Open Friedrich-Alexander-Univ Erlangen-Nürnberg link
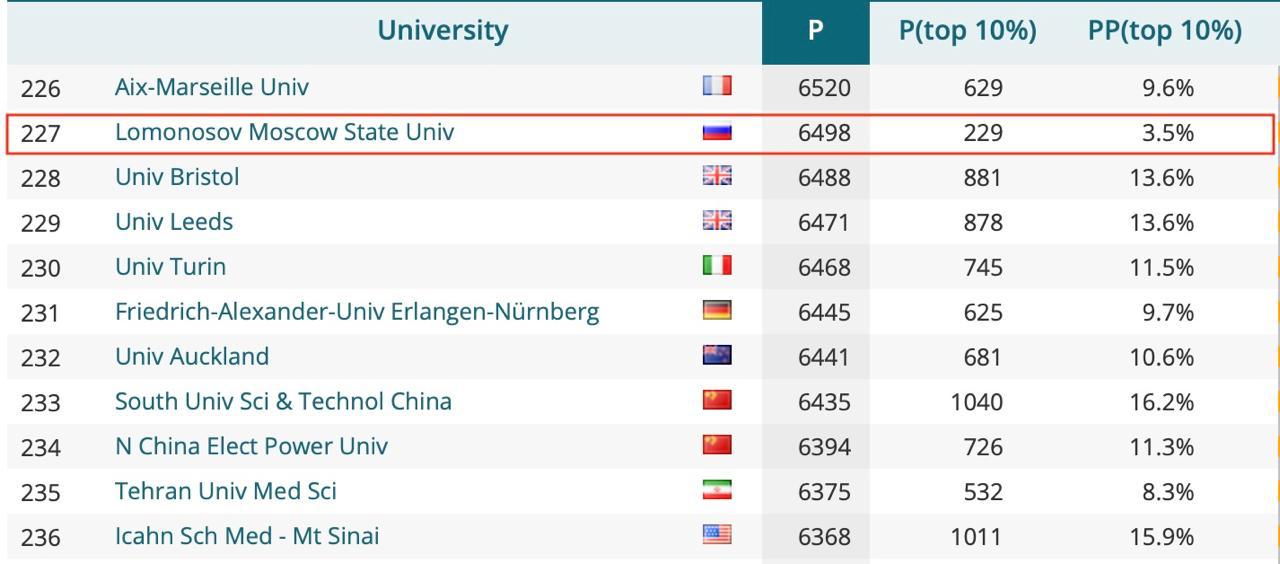This screenshot has height=564, width=1280. (x=357, y=312)
